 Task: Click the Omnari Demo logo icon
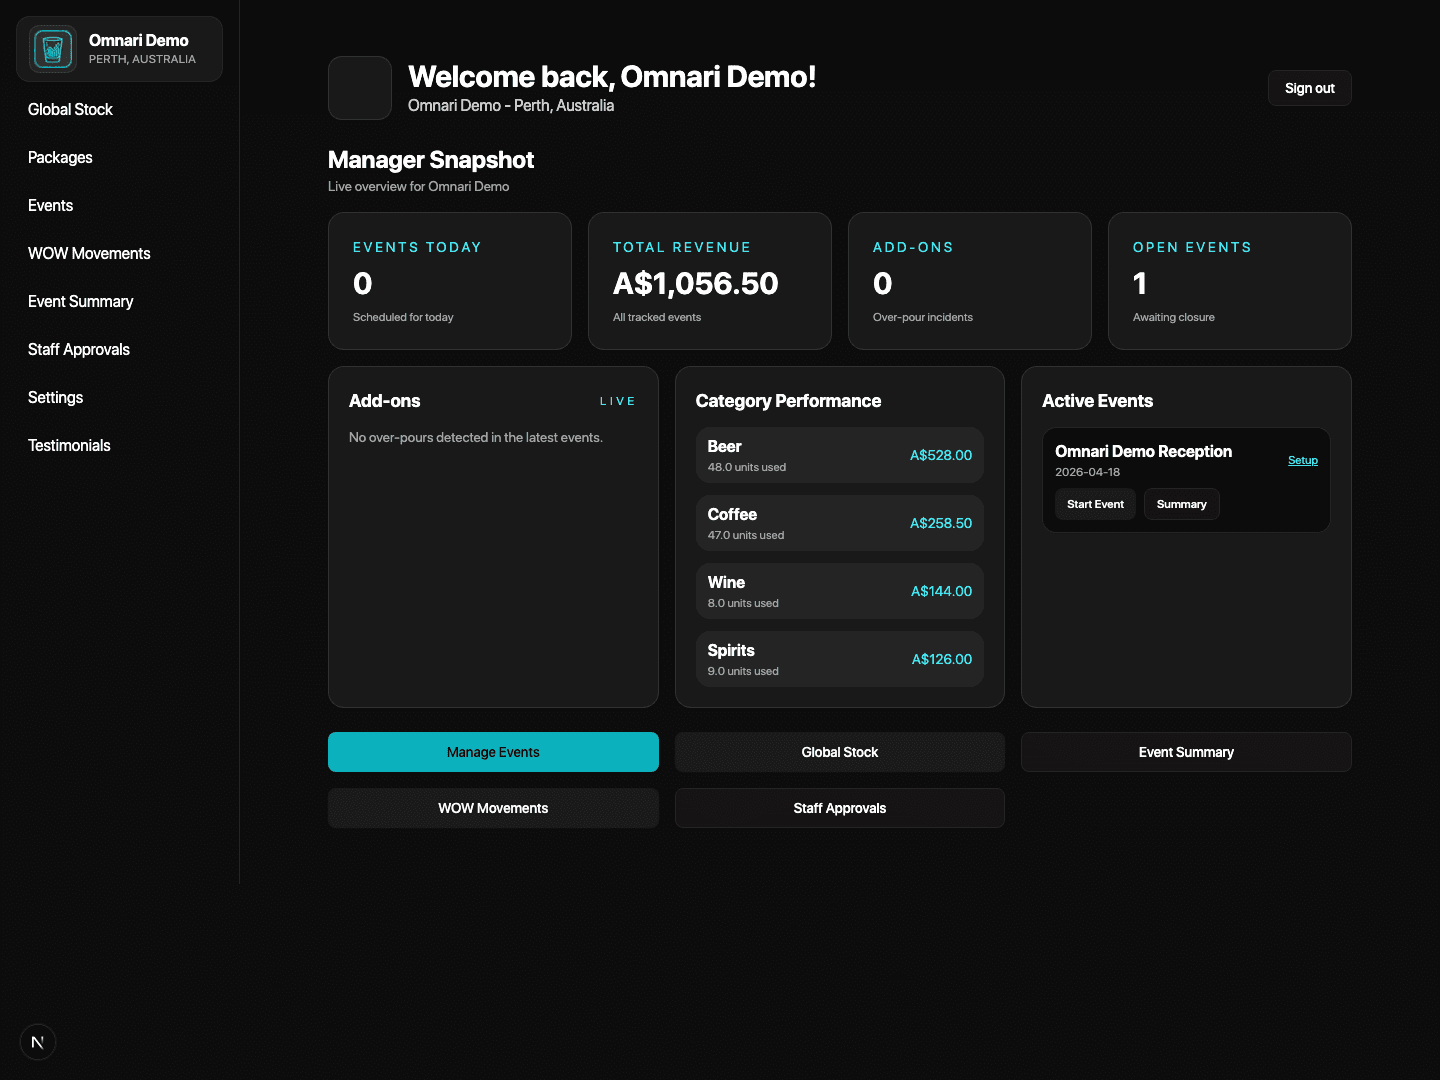(53, 49)
